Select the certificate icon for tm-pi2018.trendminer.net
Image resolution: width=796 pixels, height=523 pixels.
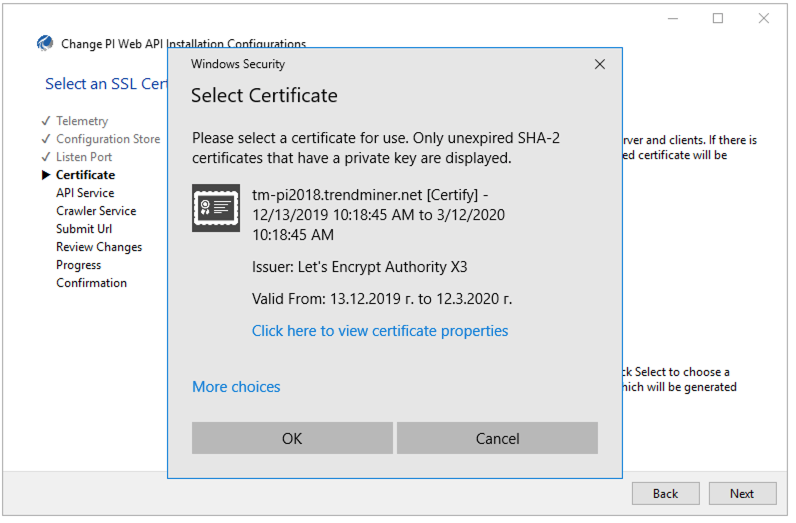coord(215,208)
